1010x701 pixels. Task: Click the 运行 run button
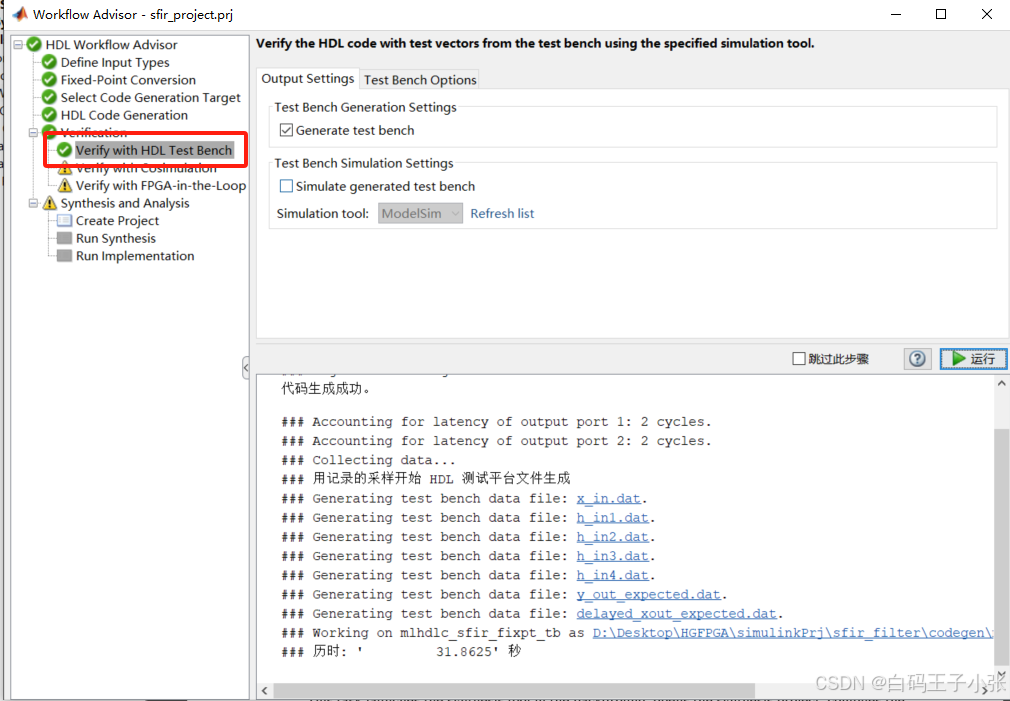(x=973, y=359)
